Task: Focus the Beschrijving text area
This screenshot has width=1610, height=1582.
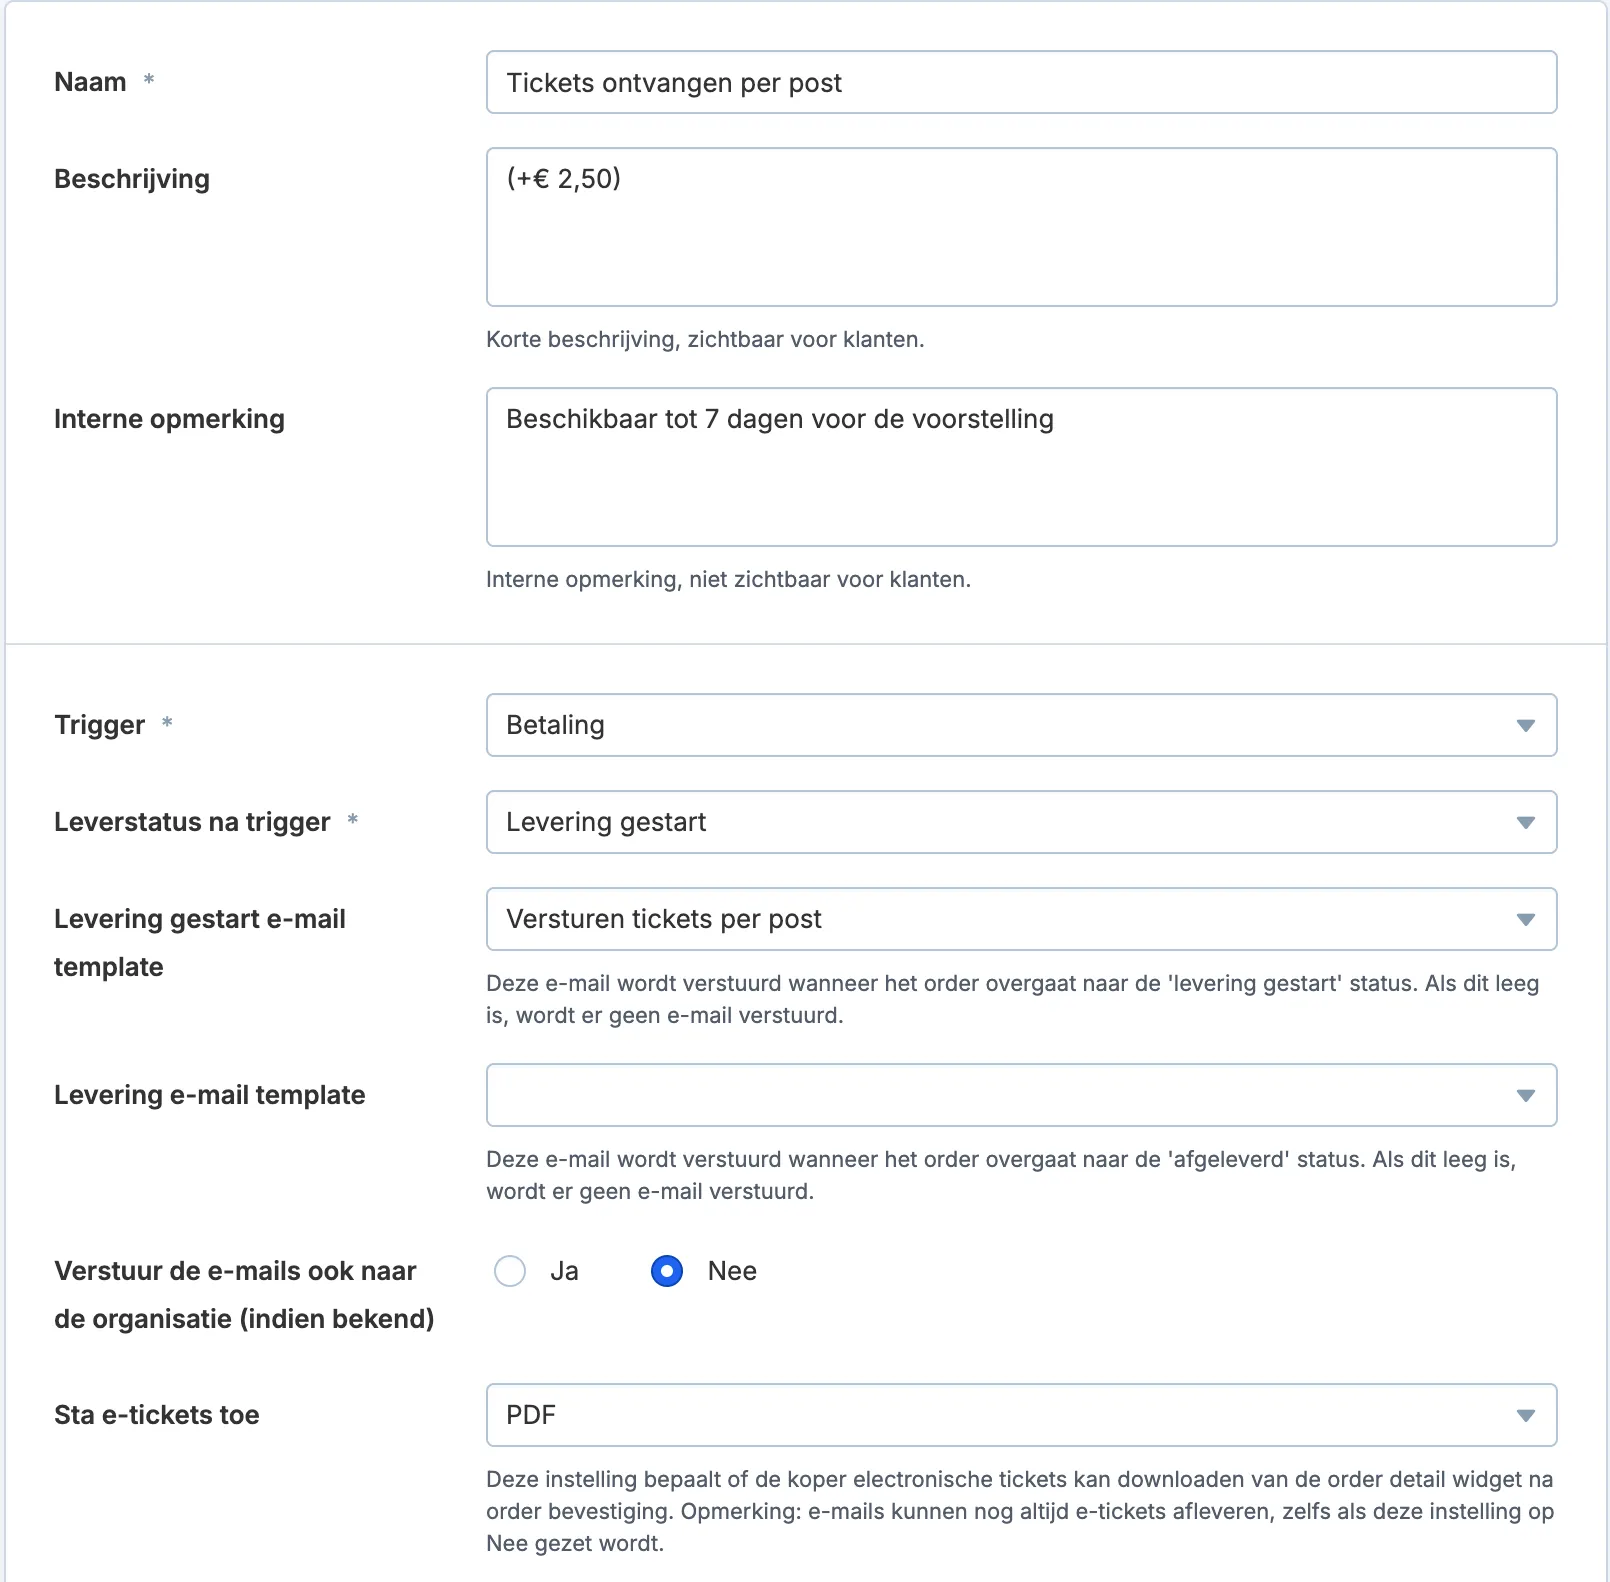Action: [1021, 227]
